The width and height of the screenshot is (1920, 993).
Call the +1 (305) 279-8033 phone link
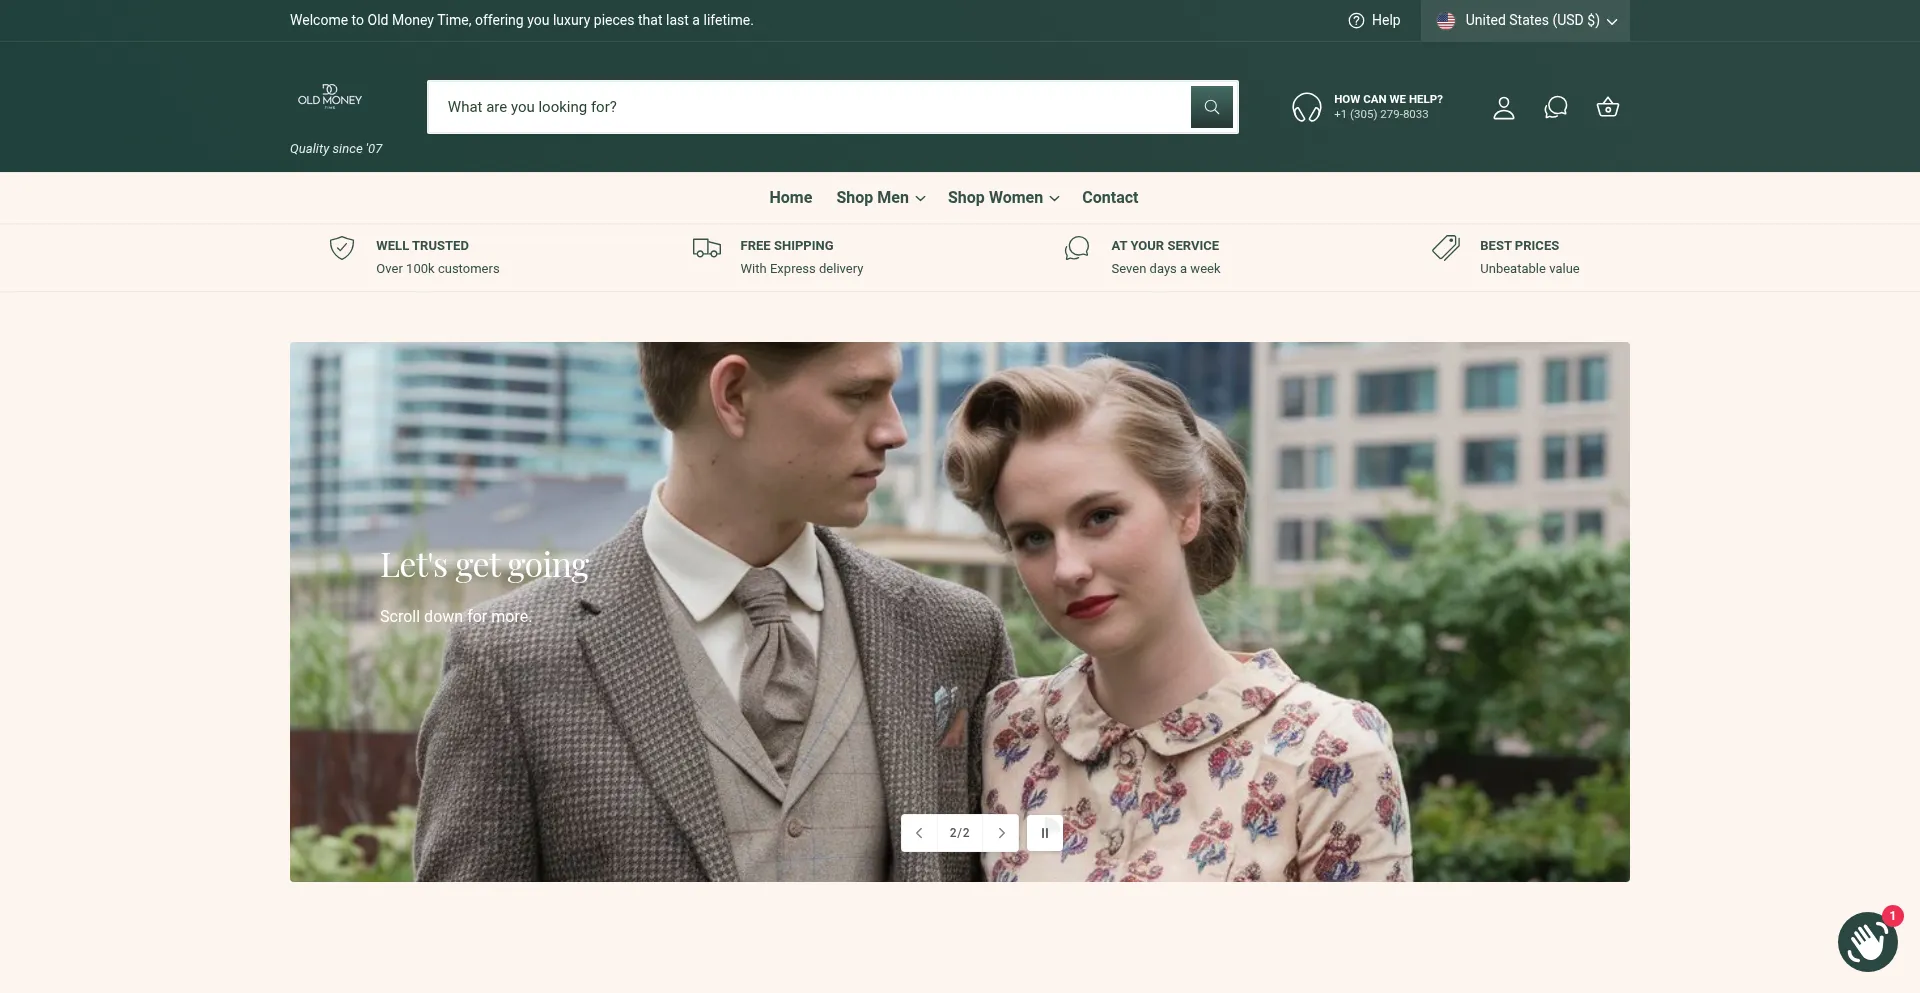pyautogui.click(x=1380, y=114)
